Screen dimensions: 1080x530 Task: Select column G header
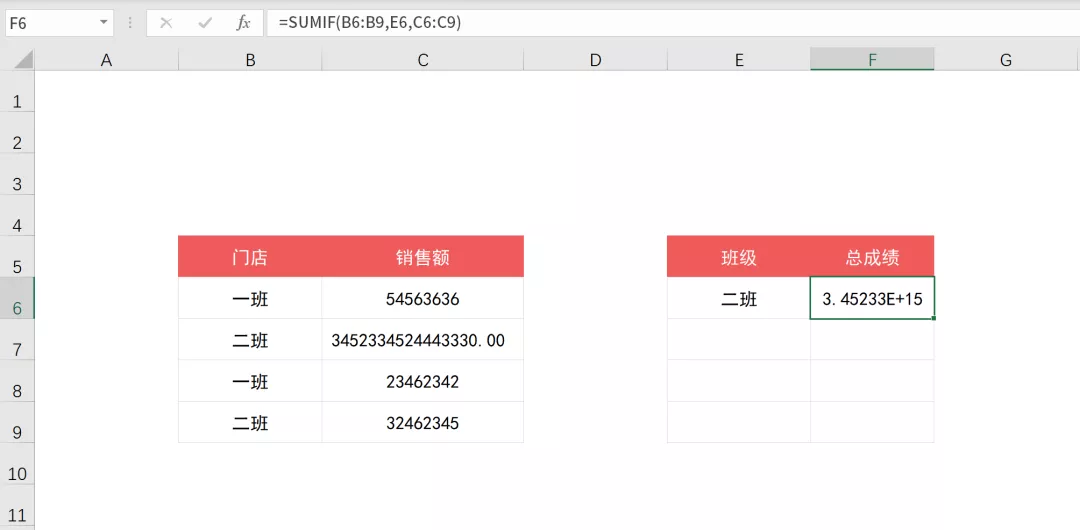pos(1006,60)
